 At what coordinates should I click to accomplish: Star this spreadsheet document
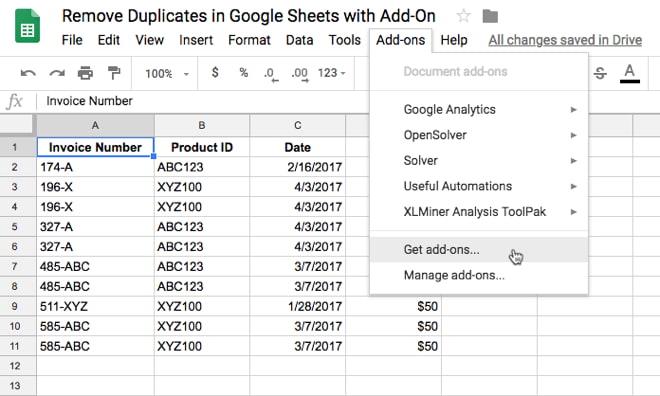463,16
